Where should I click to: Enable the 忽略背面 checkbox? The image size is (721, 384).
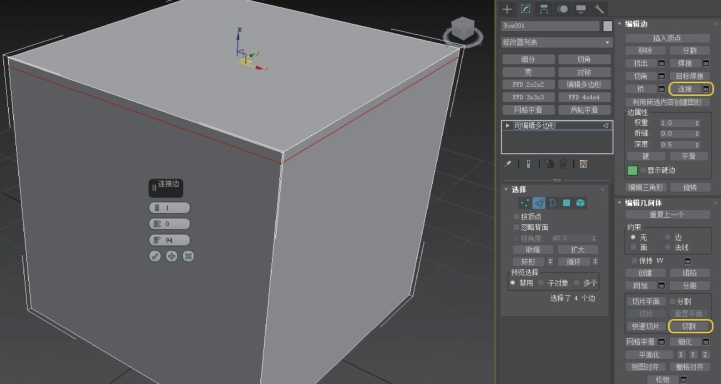click(x=516, y=227)
